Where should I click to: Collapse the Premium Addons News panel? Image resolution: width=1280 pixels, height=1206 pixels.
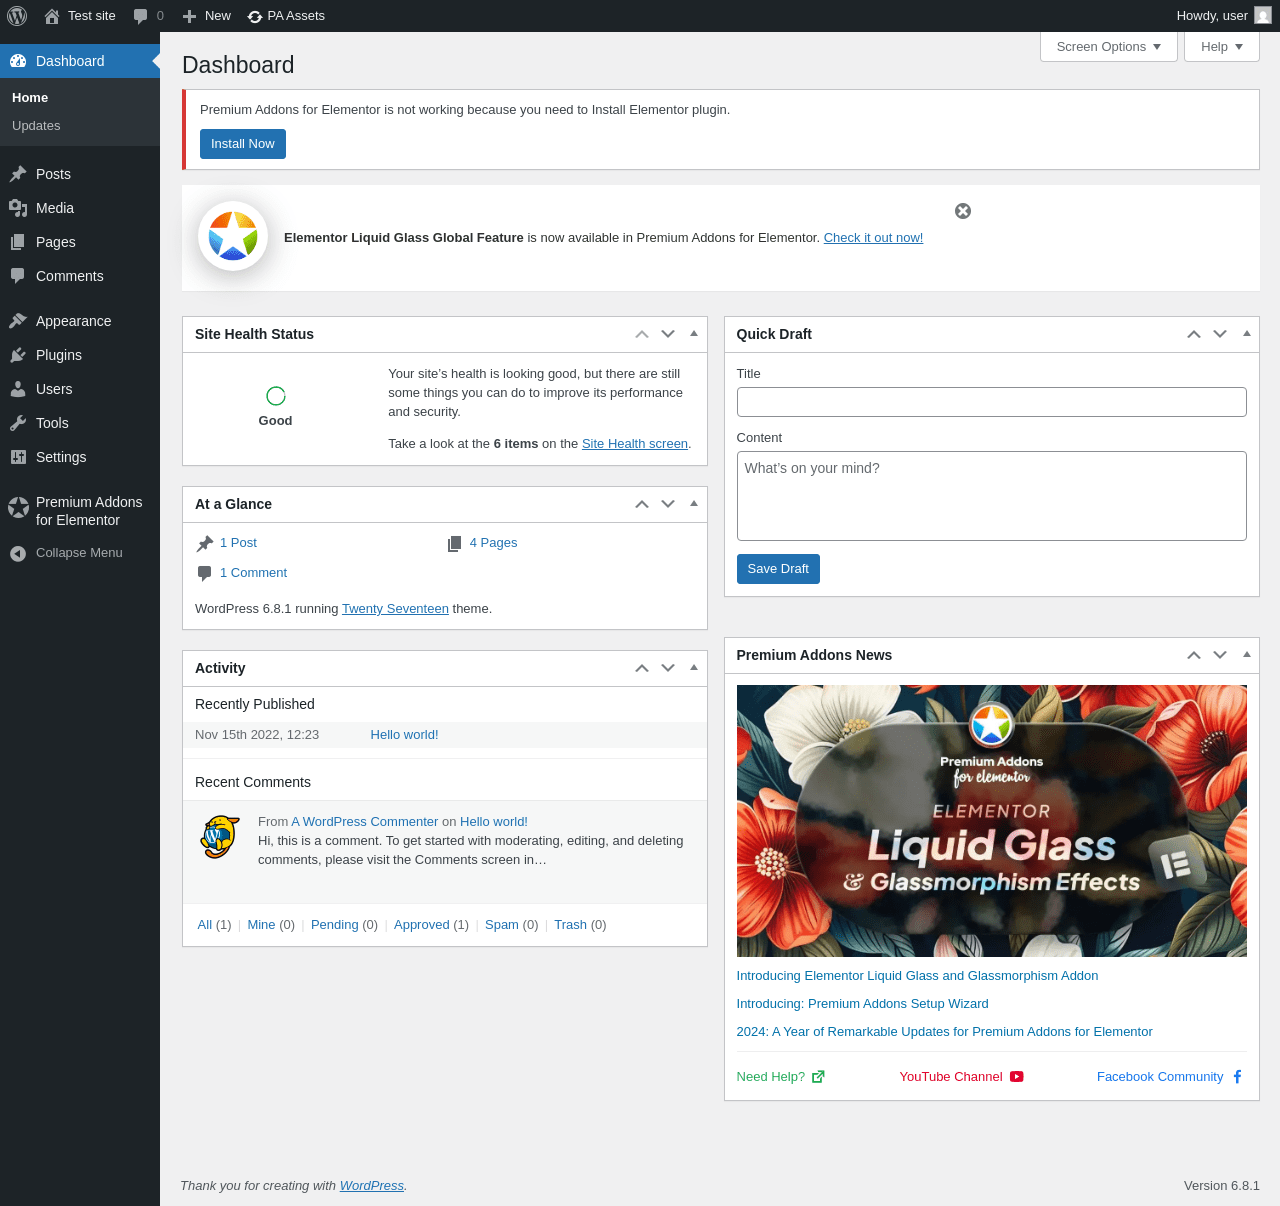pyautogui.click(x=1246, y=655)
